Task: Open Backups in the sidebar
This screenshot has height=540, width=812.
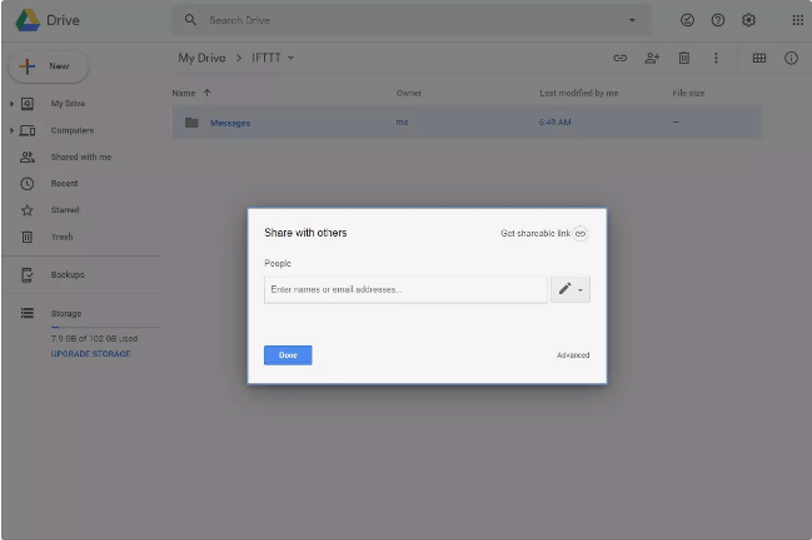Action: click(67, 274)
